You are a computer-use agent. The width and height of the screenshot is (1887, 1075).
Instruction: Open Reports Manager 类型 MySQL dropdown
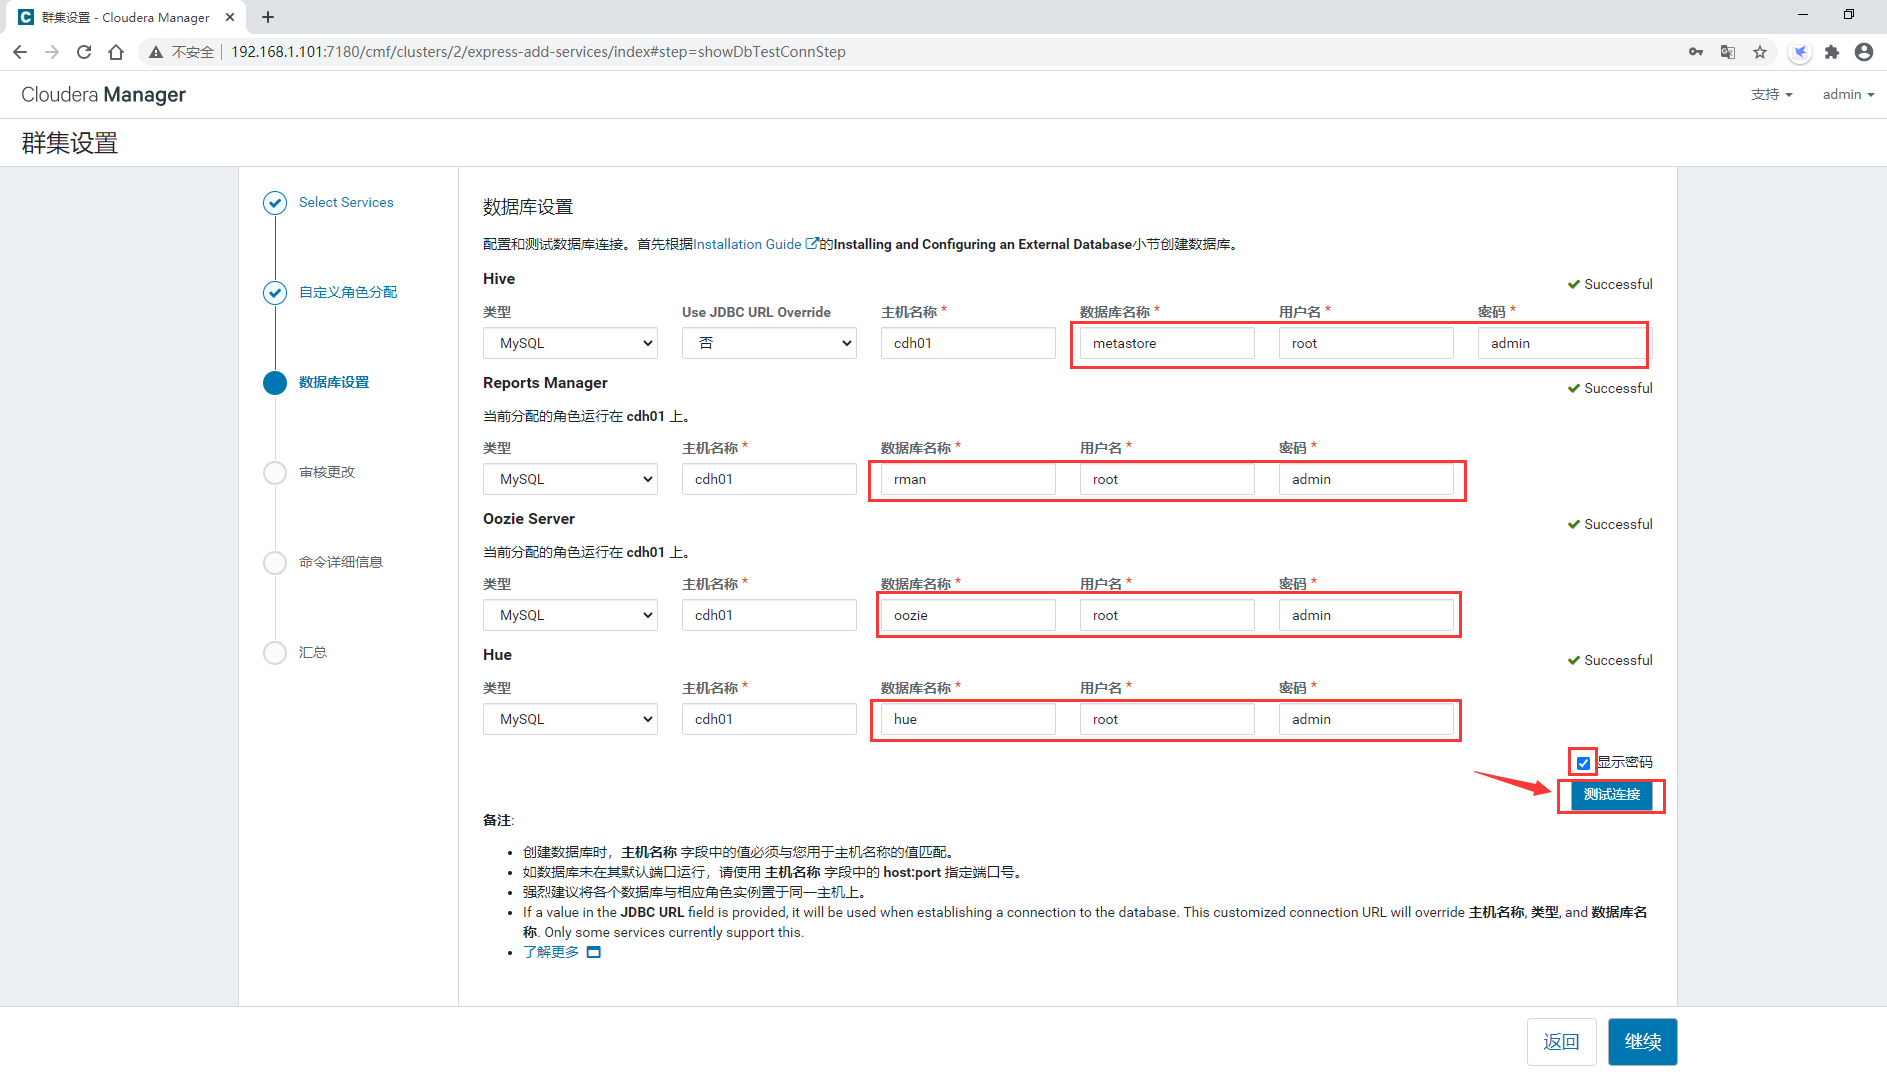pos(570,479)
